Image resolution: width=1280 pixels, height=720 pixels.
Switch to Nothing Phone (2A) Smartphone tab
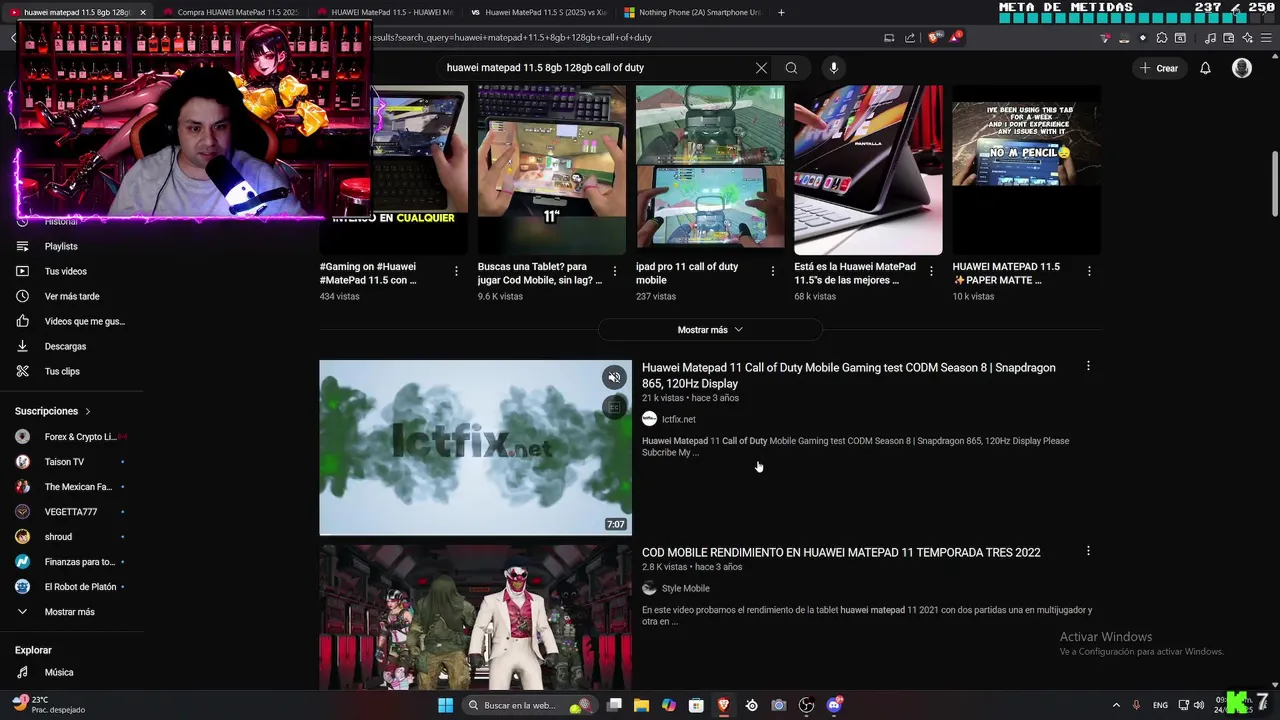690,12
